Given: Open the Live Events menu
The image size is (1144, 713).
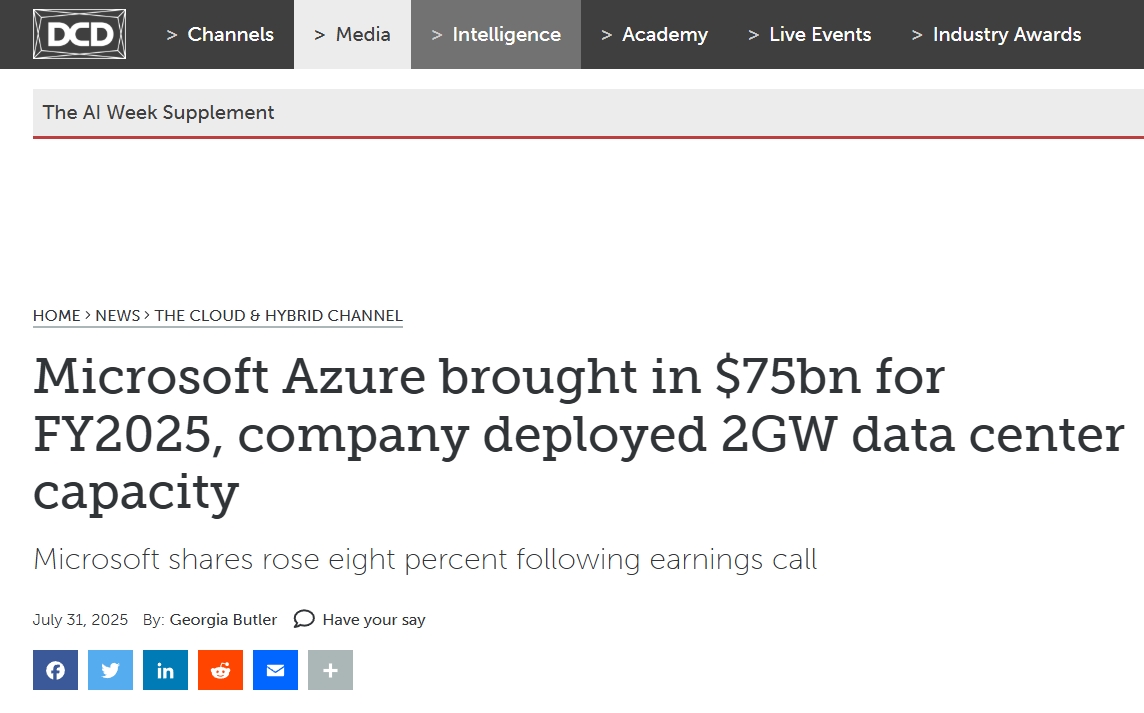Looking at the screenshot, I should tap(810, 34).
